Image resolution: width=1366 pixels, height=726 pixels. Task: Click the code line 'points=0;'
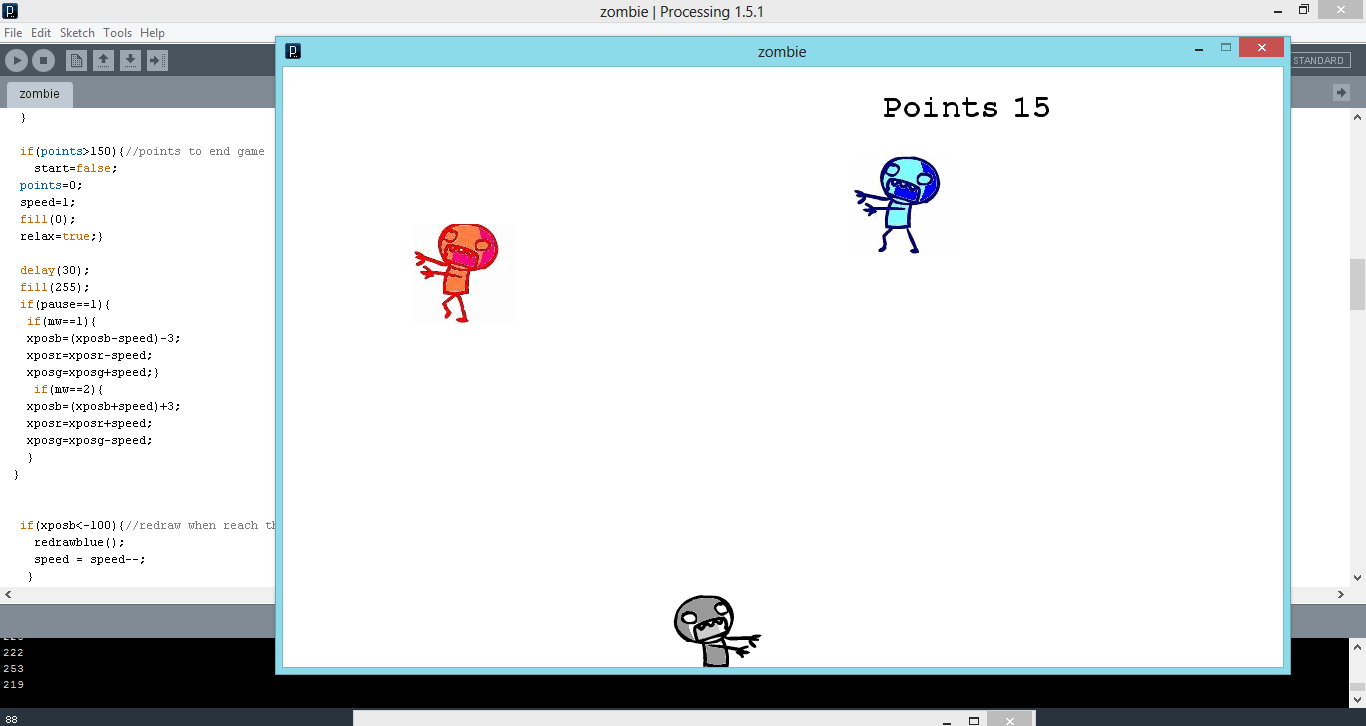tap(51, 185)
